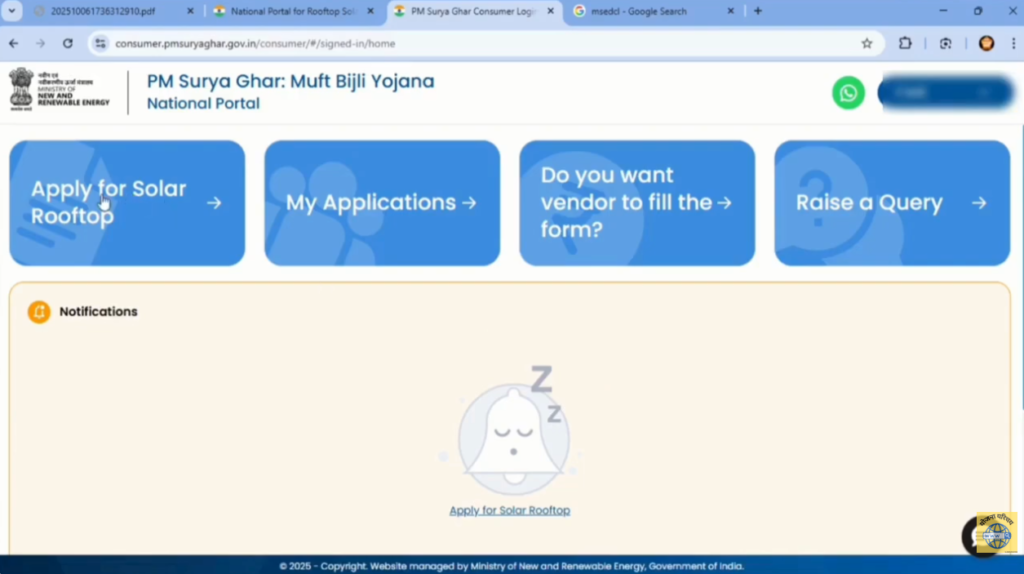The image size is (1024, 574).
Task: Open WhatsApp support via green icon
Action: [x=848, y=93]
